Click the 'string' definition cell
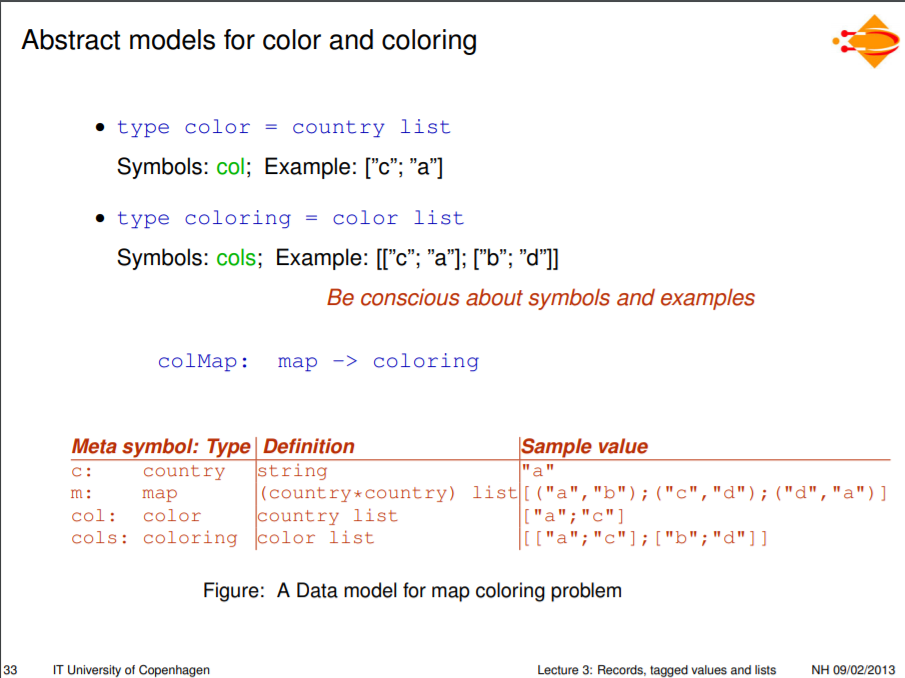 pyautogui.click(x=293, y=471)
